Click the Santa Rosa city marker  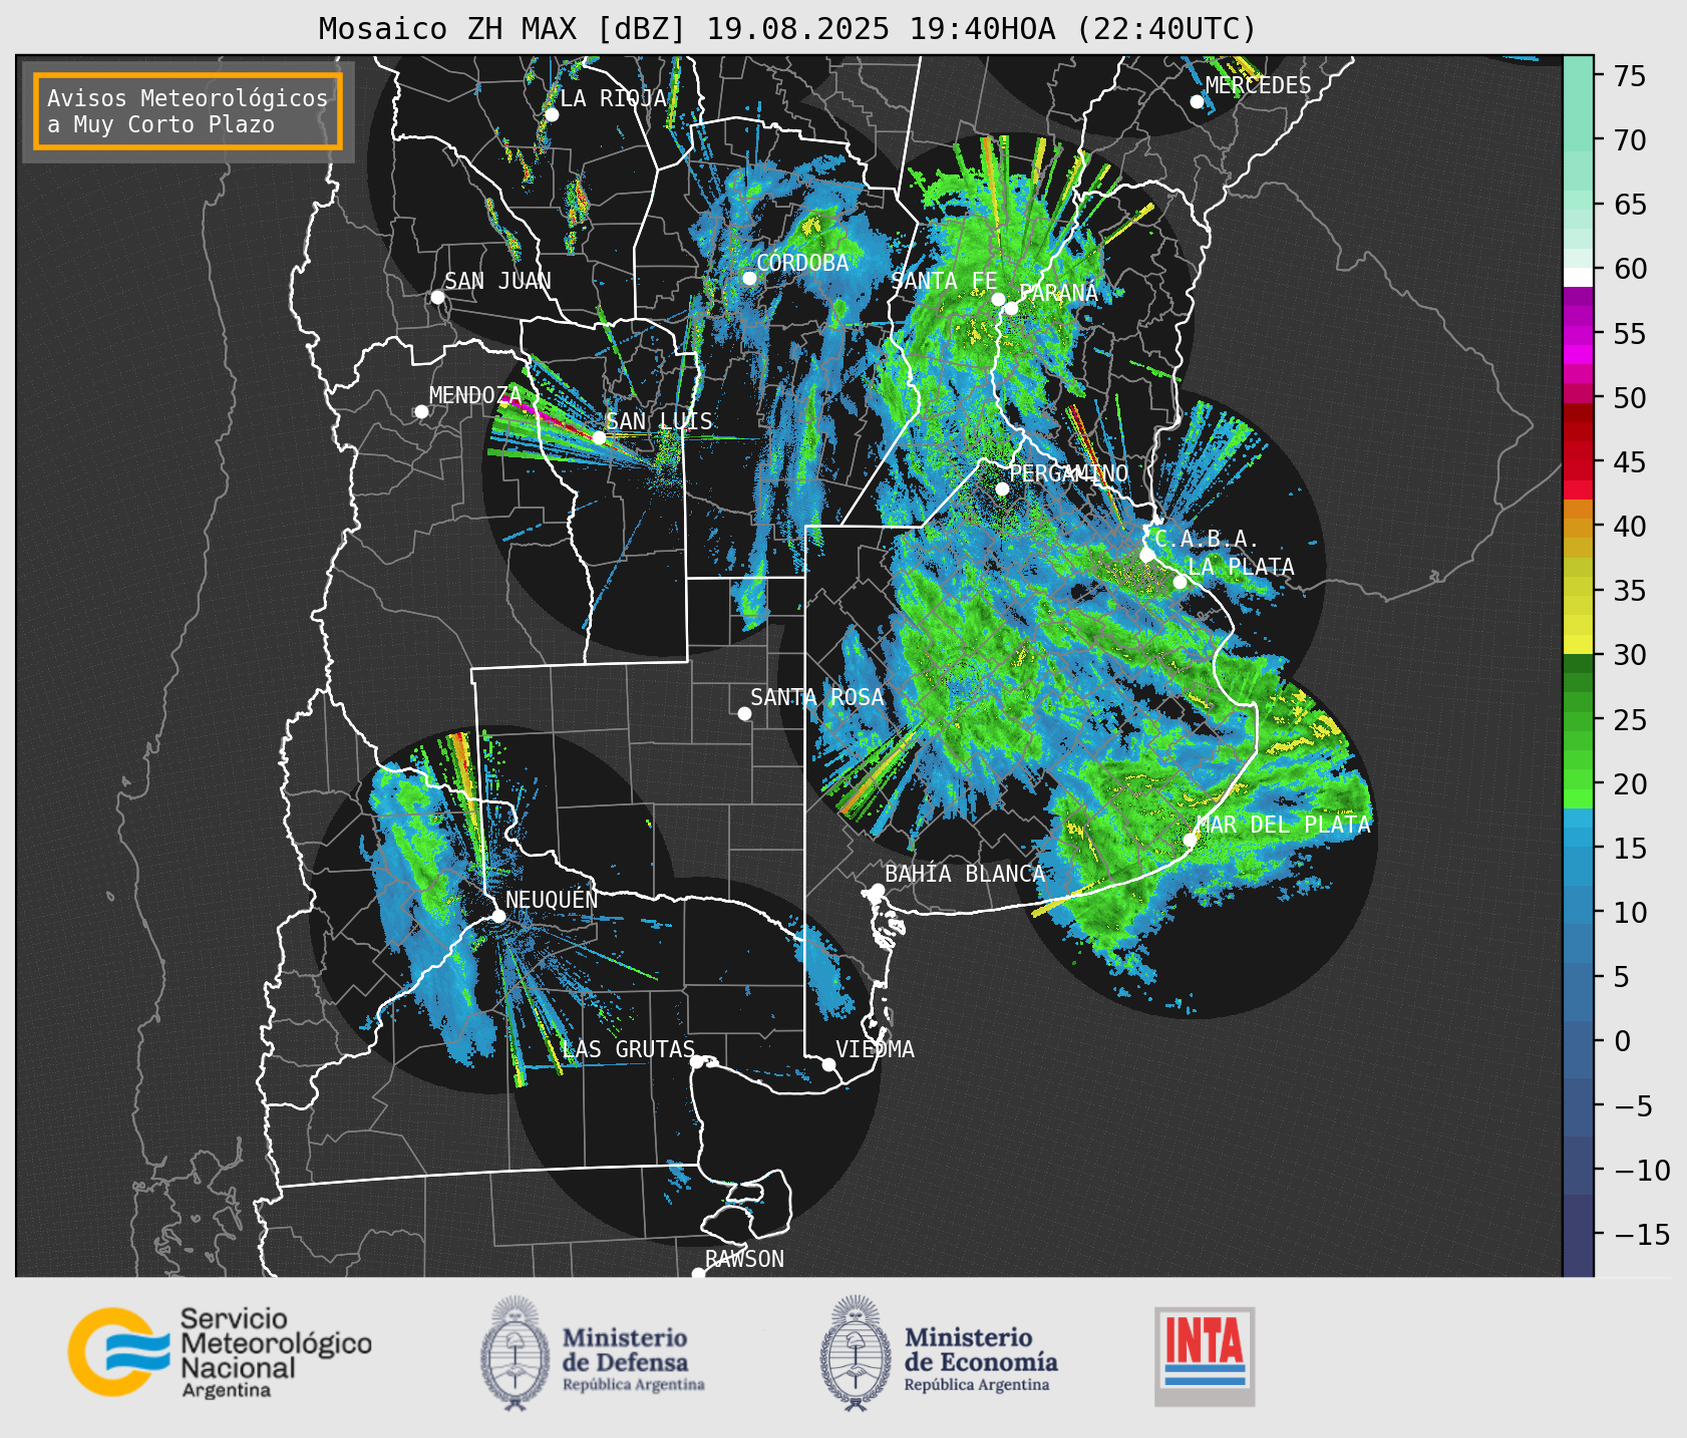(x=744, y=713)
